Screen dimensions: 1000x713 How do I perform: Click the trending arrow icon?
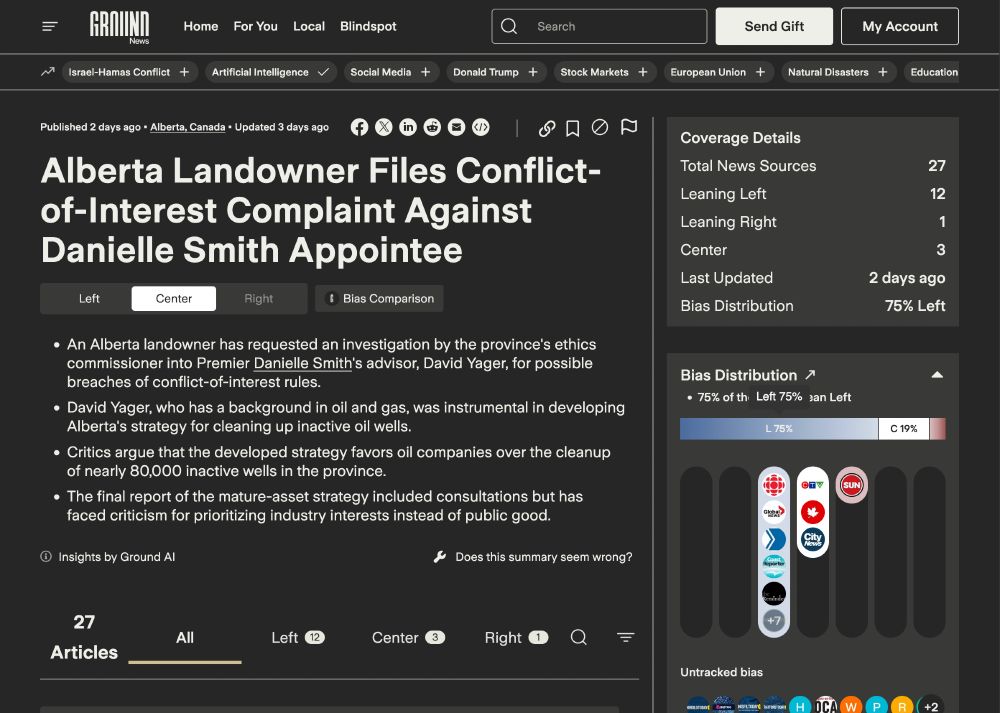click(48, 72)
